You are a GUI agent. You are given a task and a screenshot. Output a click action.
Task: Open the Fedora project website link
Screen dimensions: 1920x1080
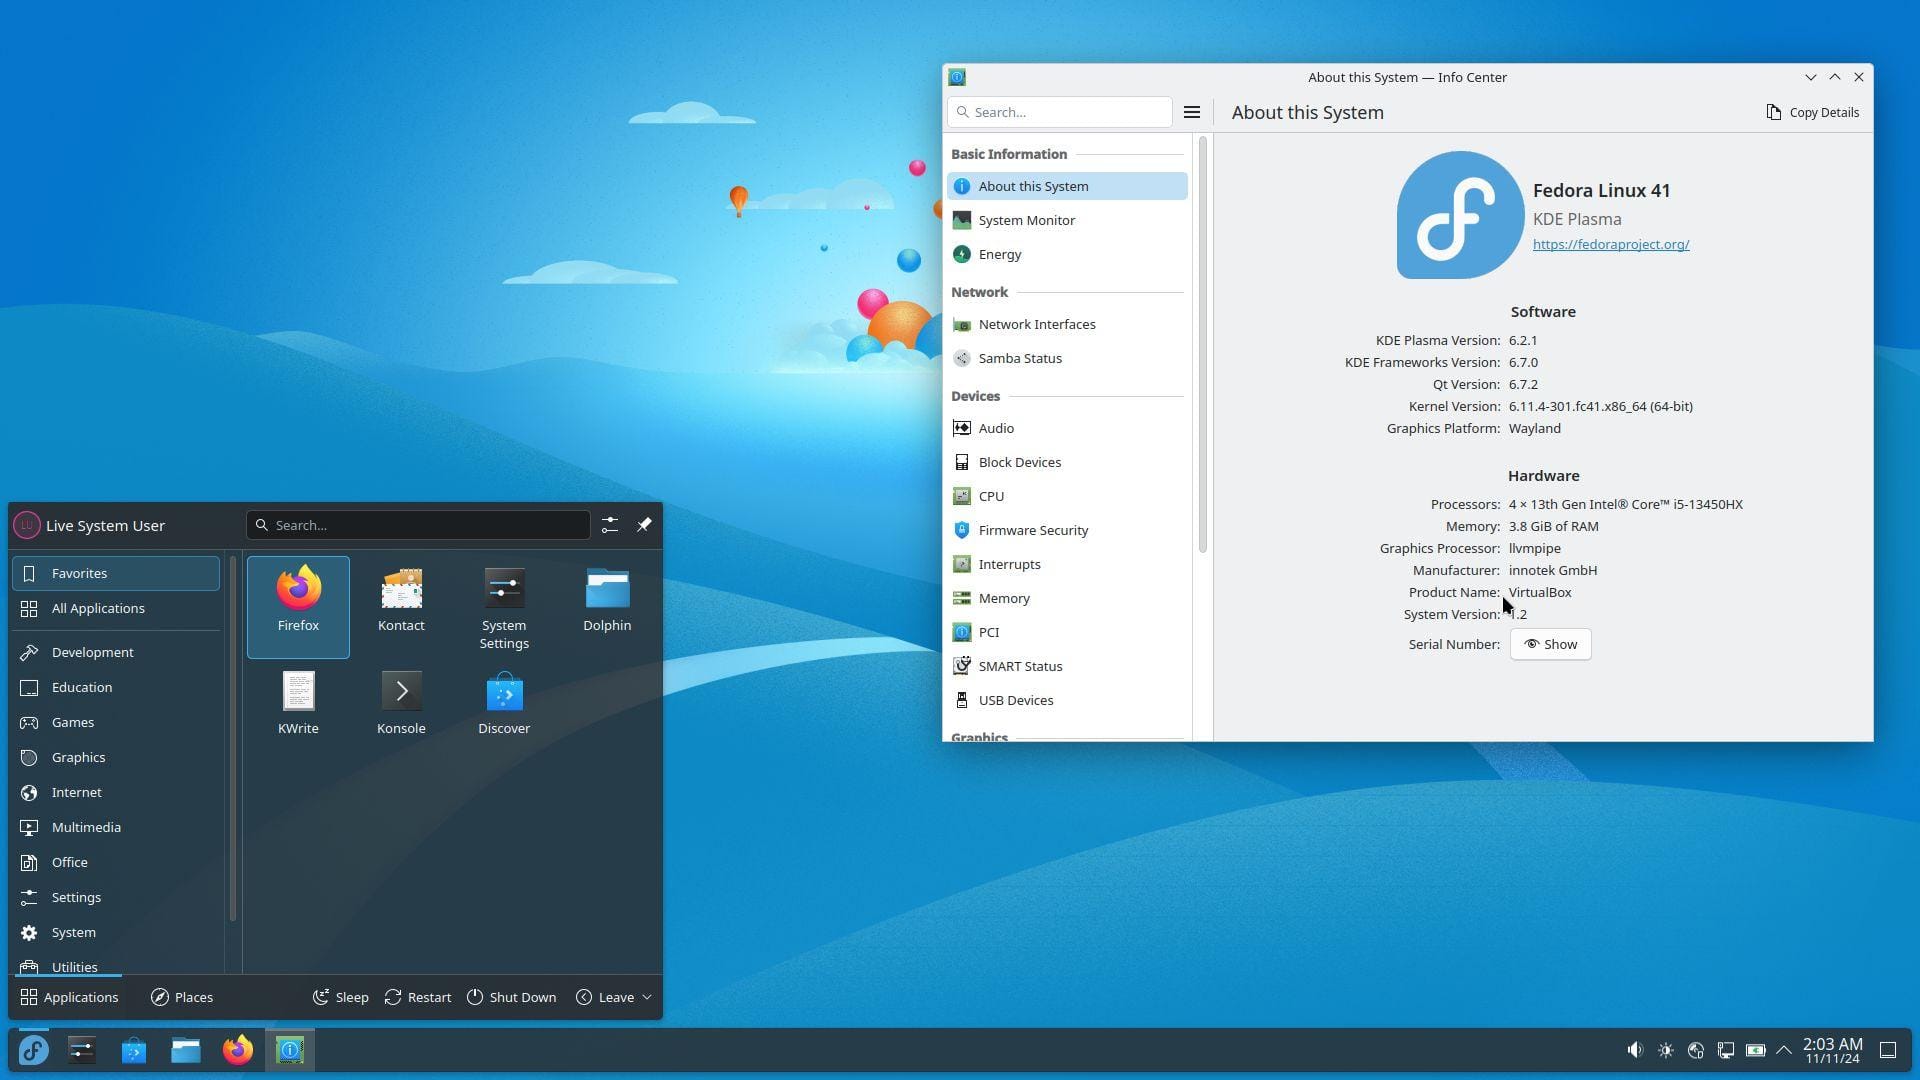1610,244
